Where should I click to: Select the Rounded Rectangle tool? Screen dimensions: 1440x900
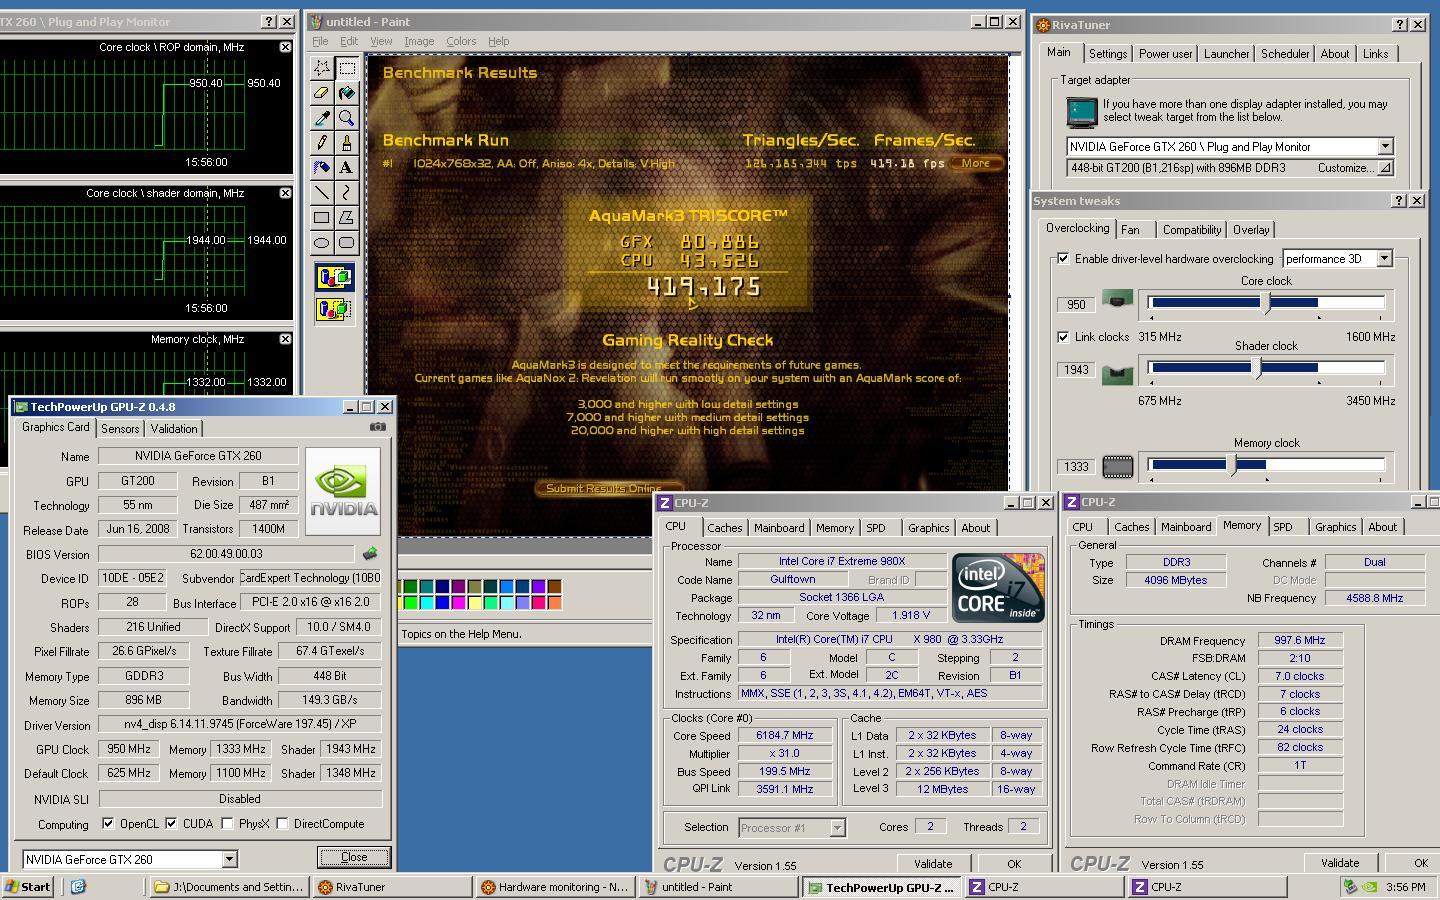click(347, 242)
